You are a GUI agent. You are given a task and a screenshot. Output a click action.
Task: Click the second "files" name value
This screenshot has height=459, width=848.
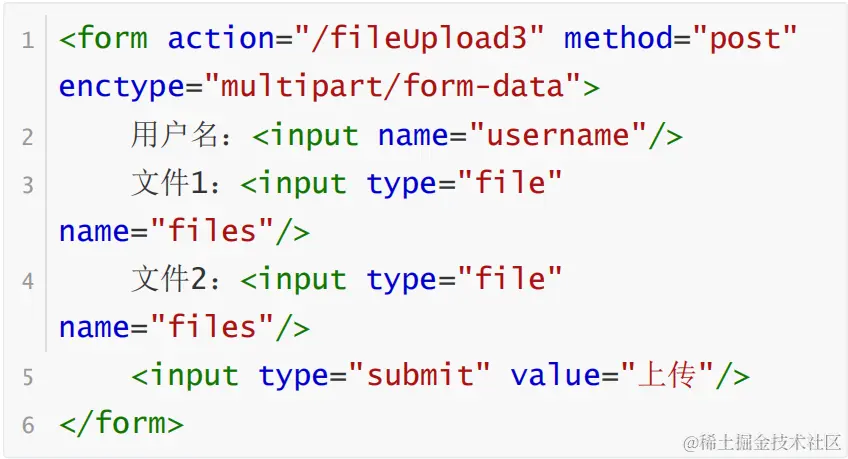click(212, 327)
